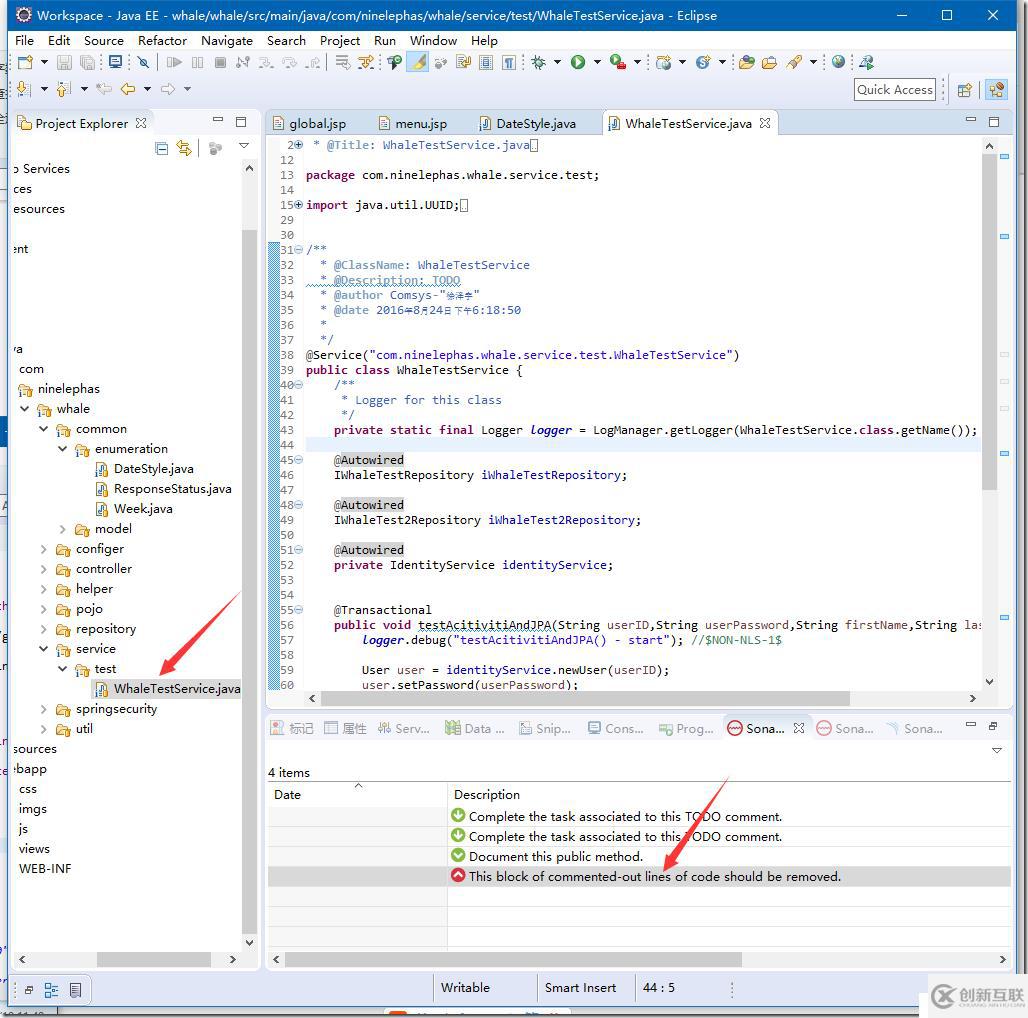The height and width of the screenshot is (1018, 1028).
Task: Expand the model package node
Action: coord(63,528)
